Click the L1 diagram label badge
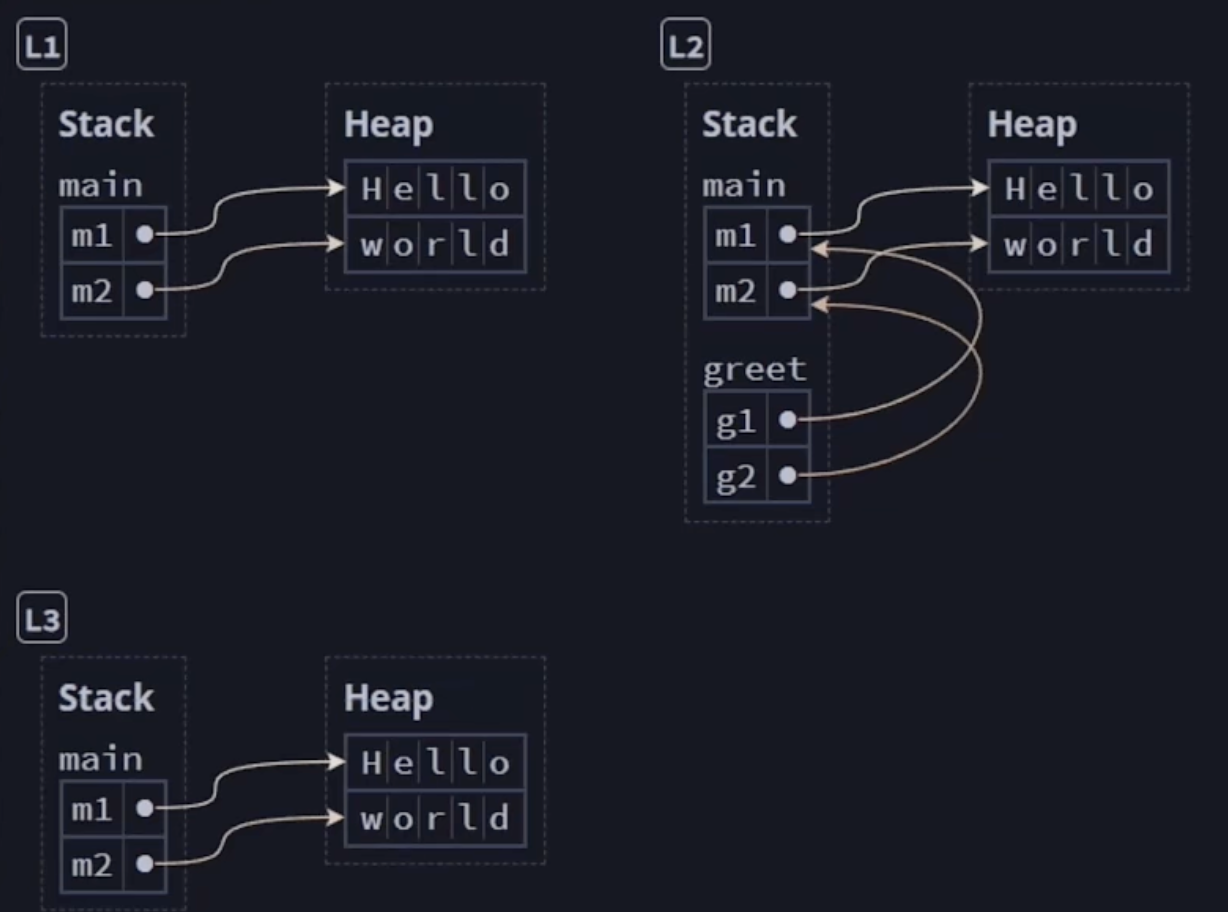Image resolution: width=1228 pixels, height=912 pixels. [42, 48]
